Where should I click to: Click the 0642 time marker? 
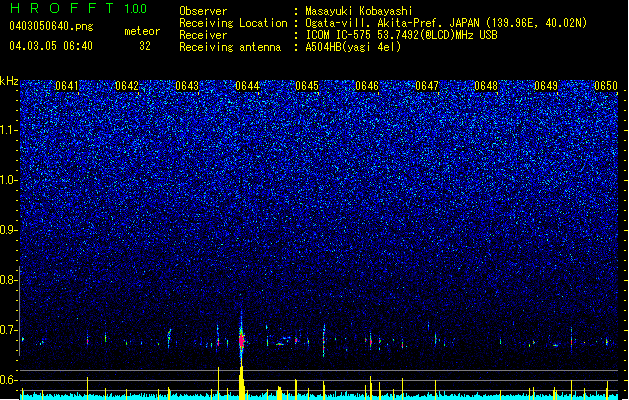pos(127,86)
